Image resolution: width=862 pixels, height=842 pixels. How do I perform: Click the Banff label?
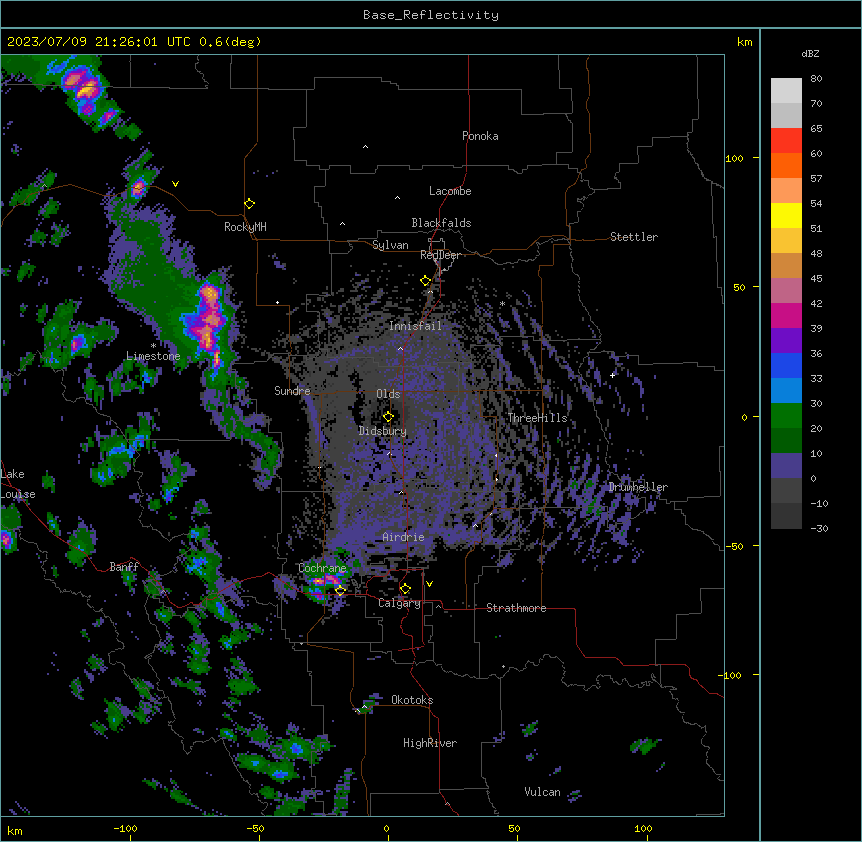click(124, 567)
